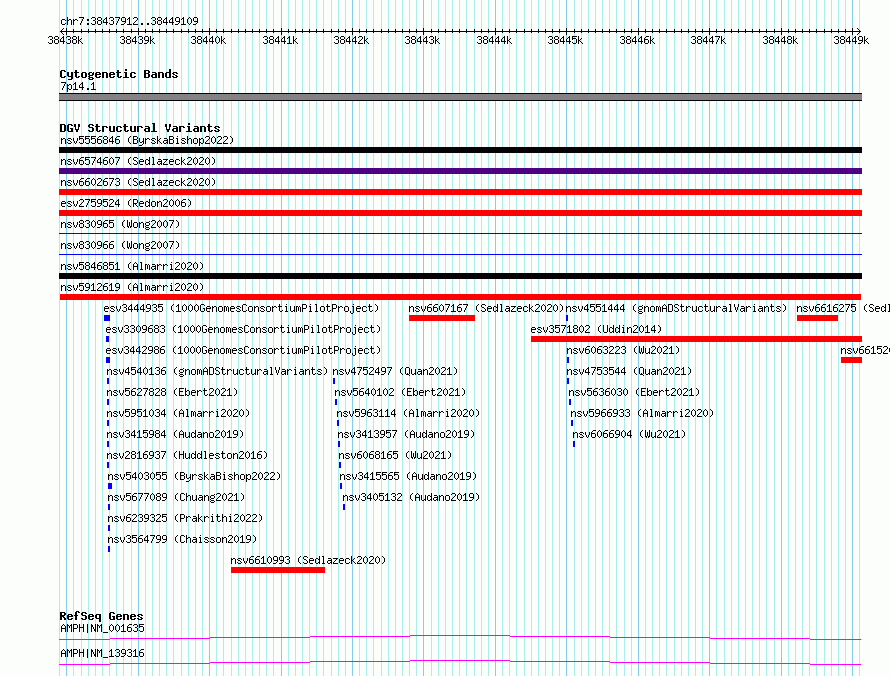Select esv3442986 variant label

(x=243, y=350)
